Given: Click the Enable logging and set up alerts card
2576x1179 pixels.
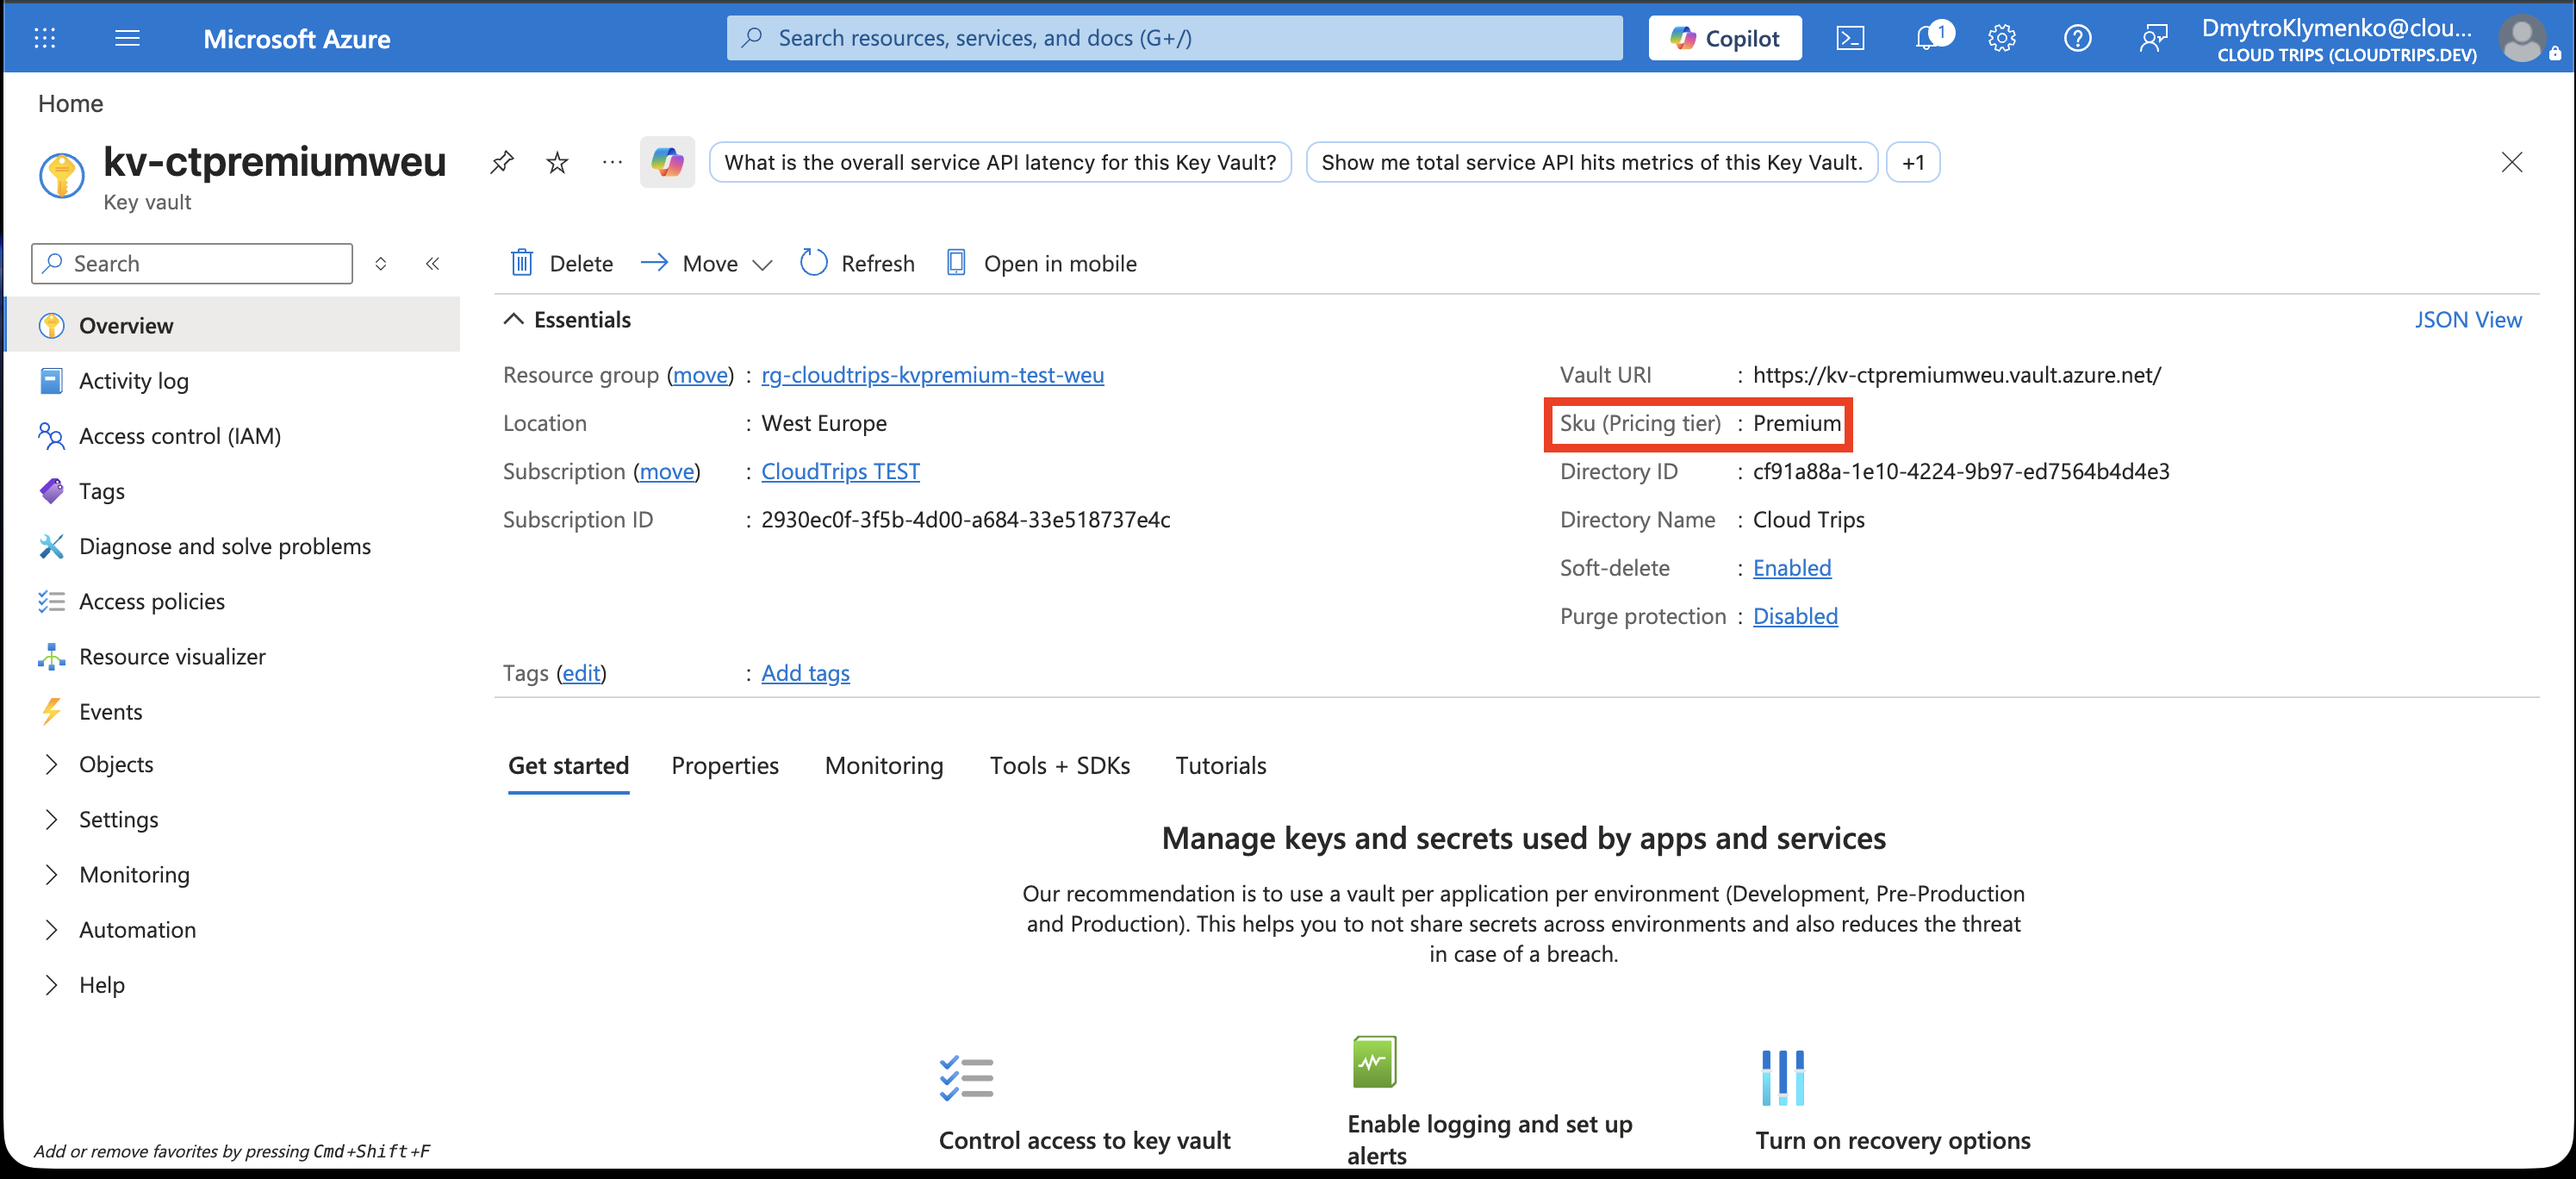Looking at the screenshot, I should click(x=1489, y=1101).
